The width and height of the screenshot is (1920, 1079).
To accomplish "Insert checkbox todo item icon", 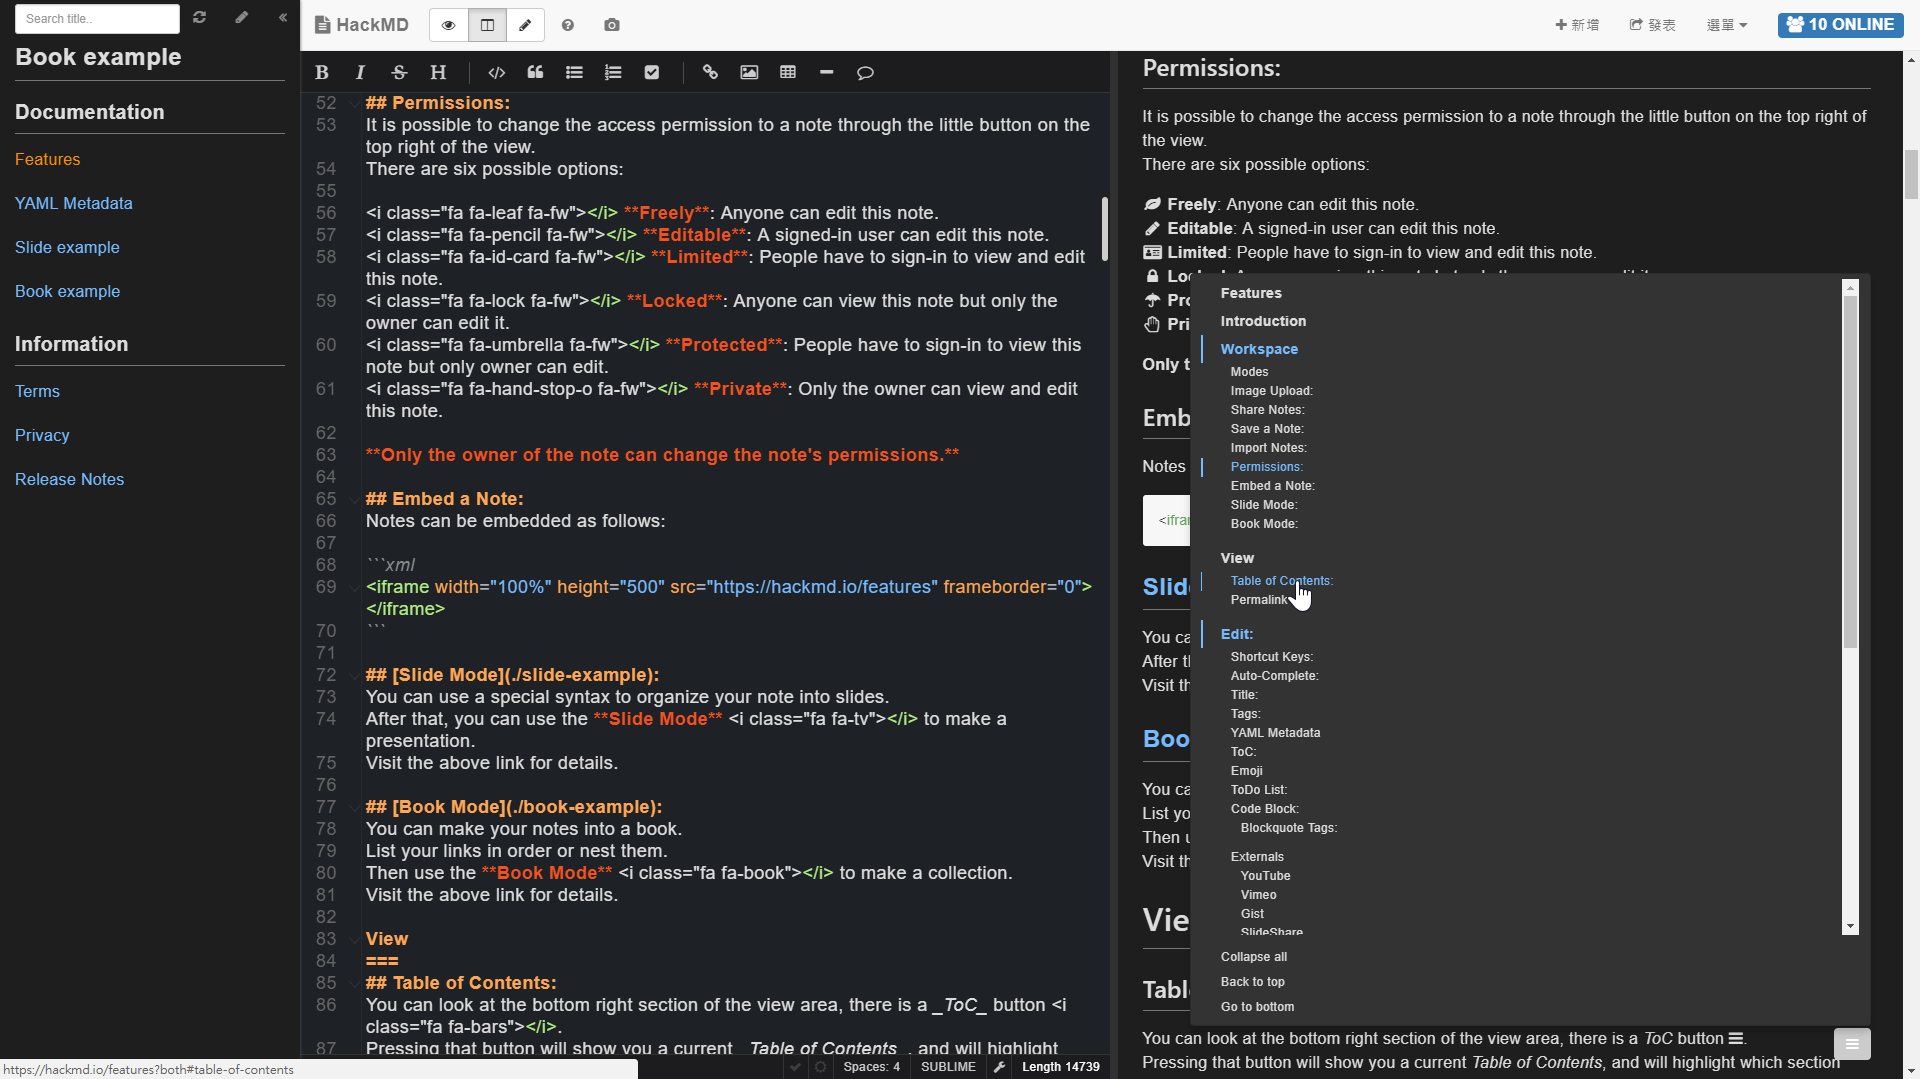I will point(652,72).
